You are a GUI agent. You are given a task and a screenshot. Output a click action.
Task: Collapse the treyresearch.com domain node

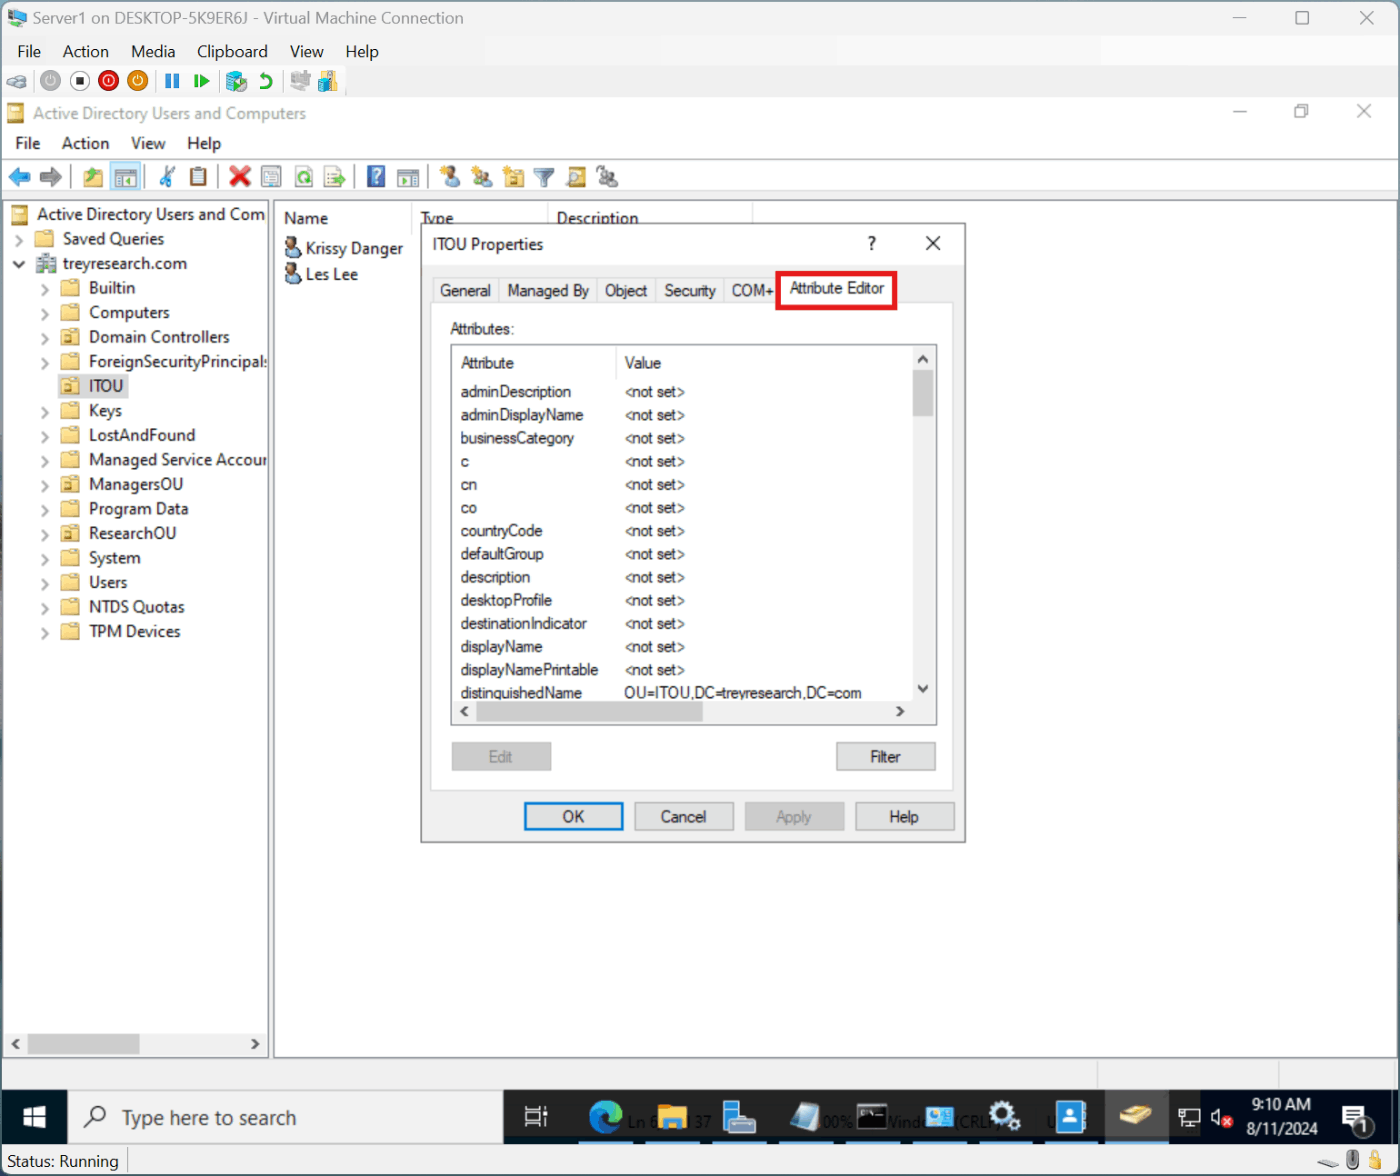19,264
